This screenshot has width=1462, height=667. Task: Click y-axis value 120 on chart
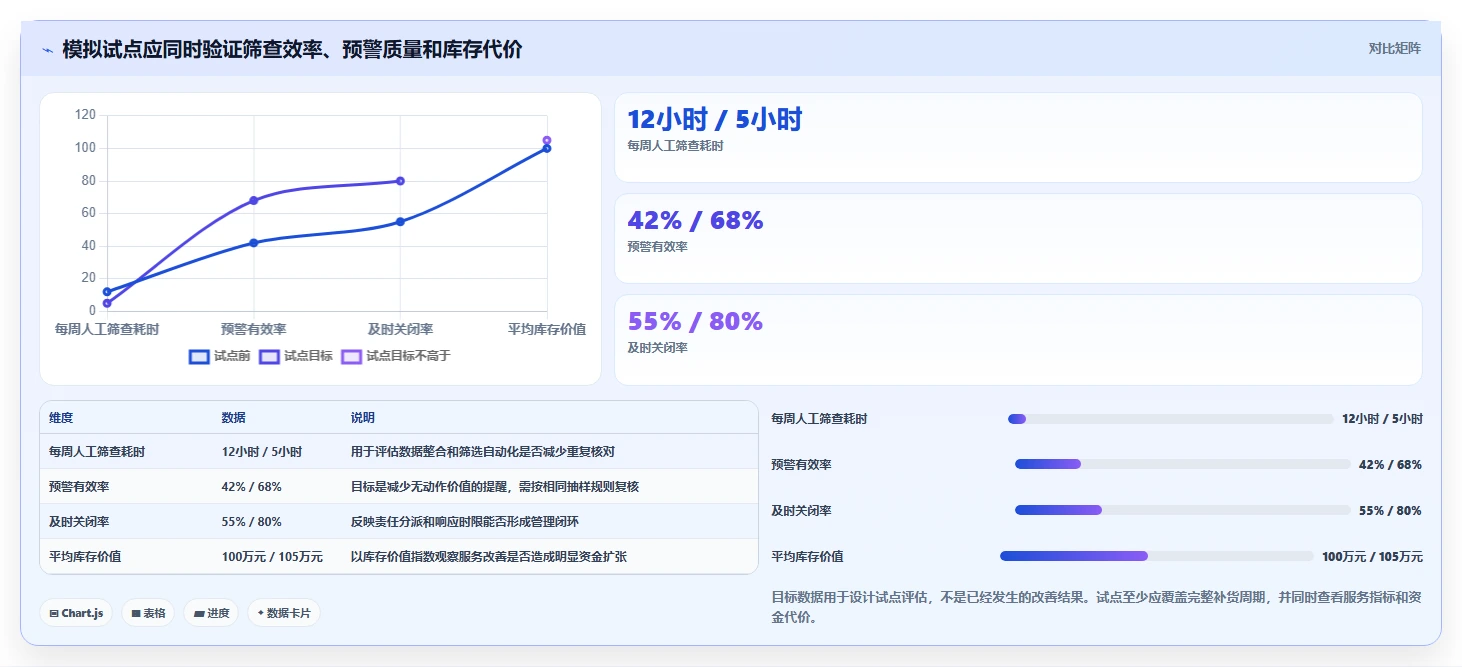85,115
